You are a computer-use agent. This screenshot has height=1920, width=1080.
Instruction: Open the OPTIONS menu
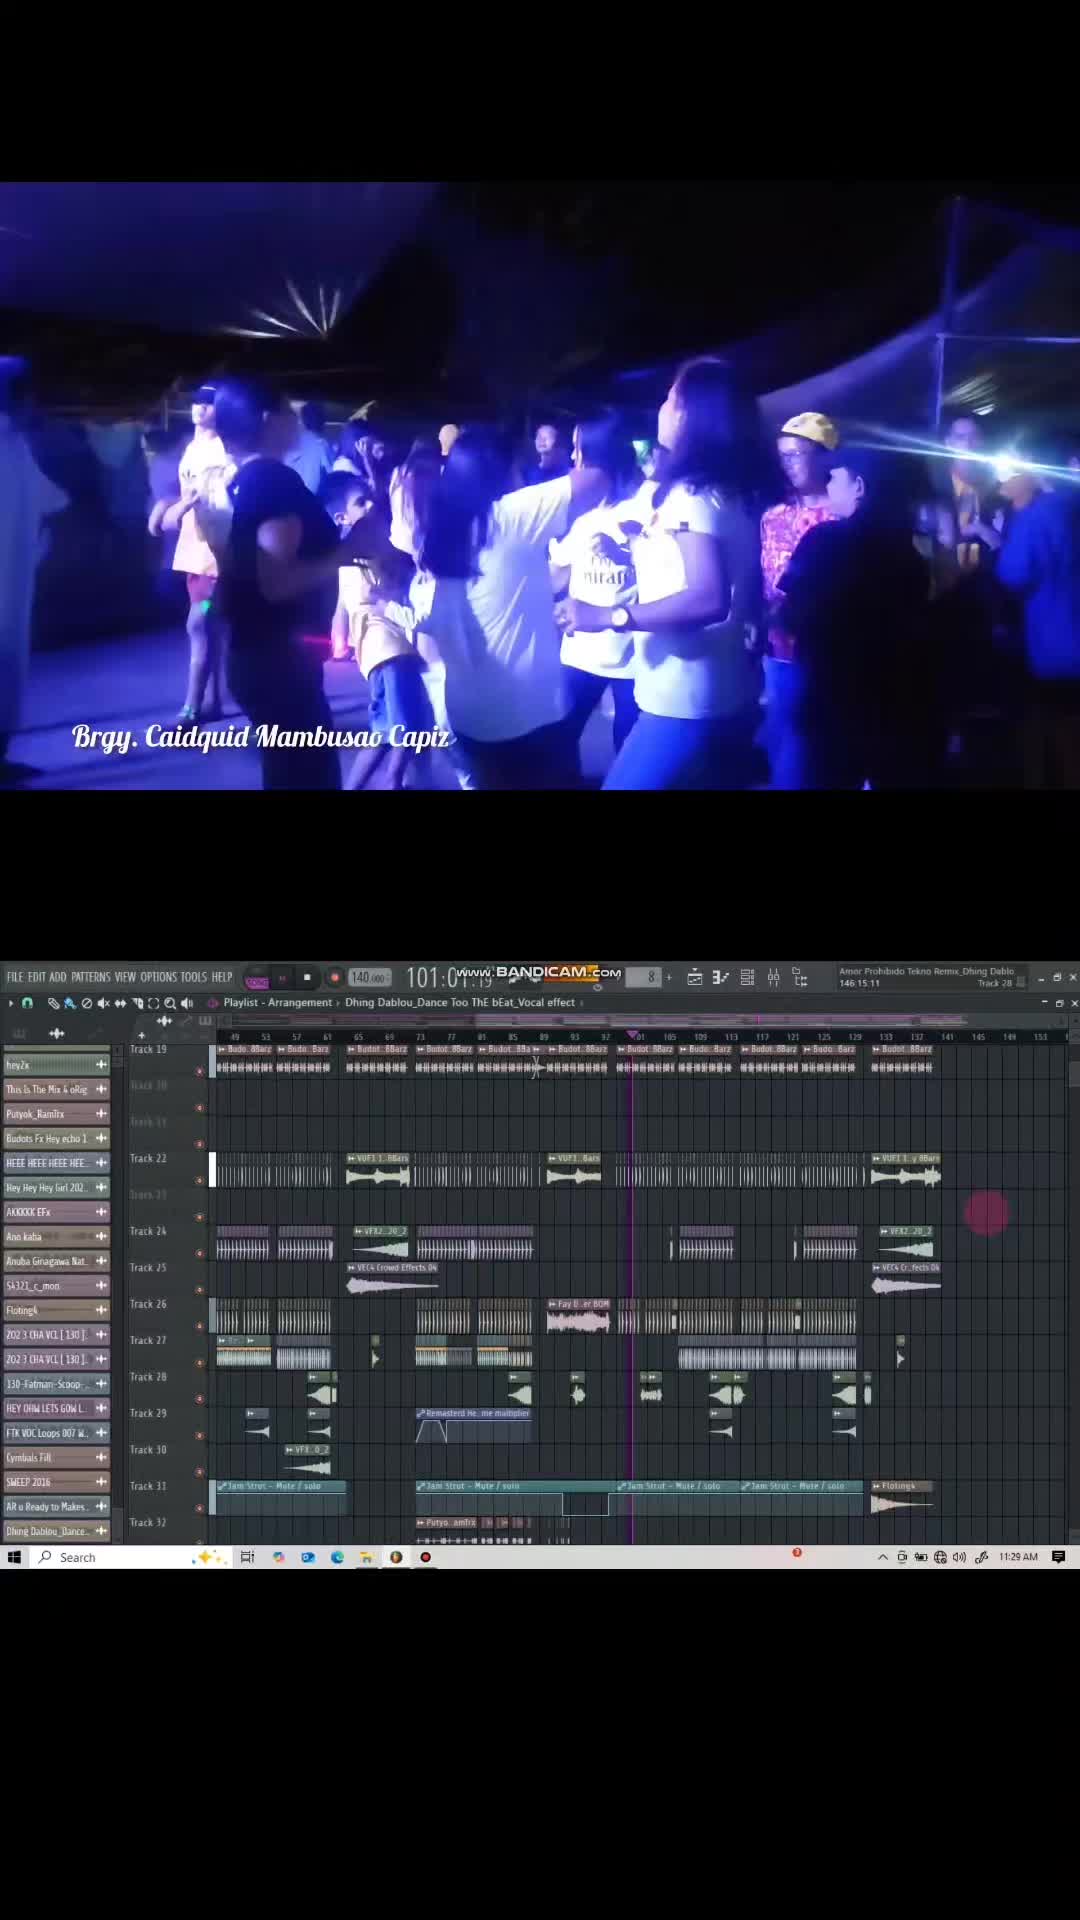click(x=158, y=977)
